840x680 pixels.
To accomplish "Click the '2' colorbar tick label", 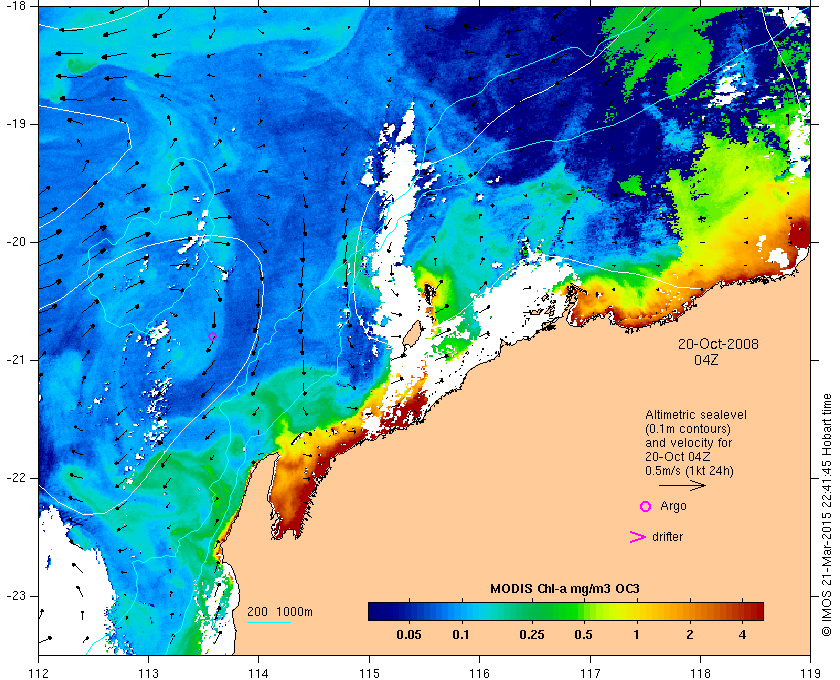I will pyautogui.click(x=689, y=635).
